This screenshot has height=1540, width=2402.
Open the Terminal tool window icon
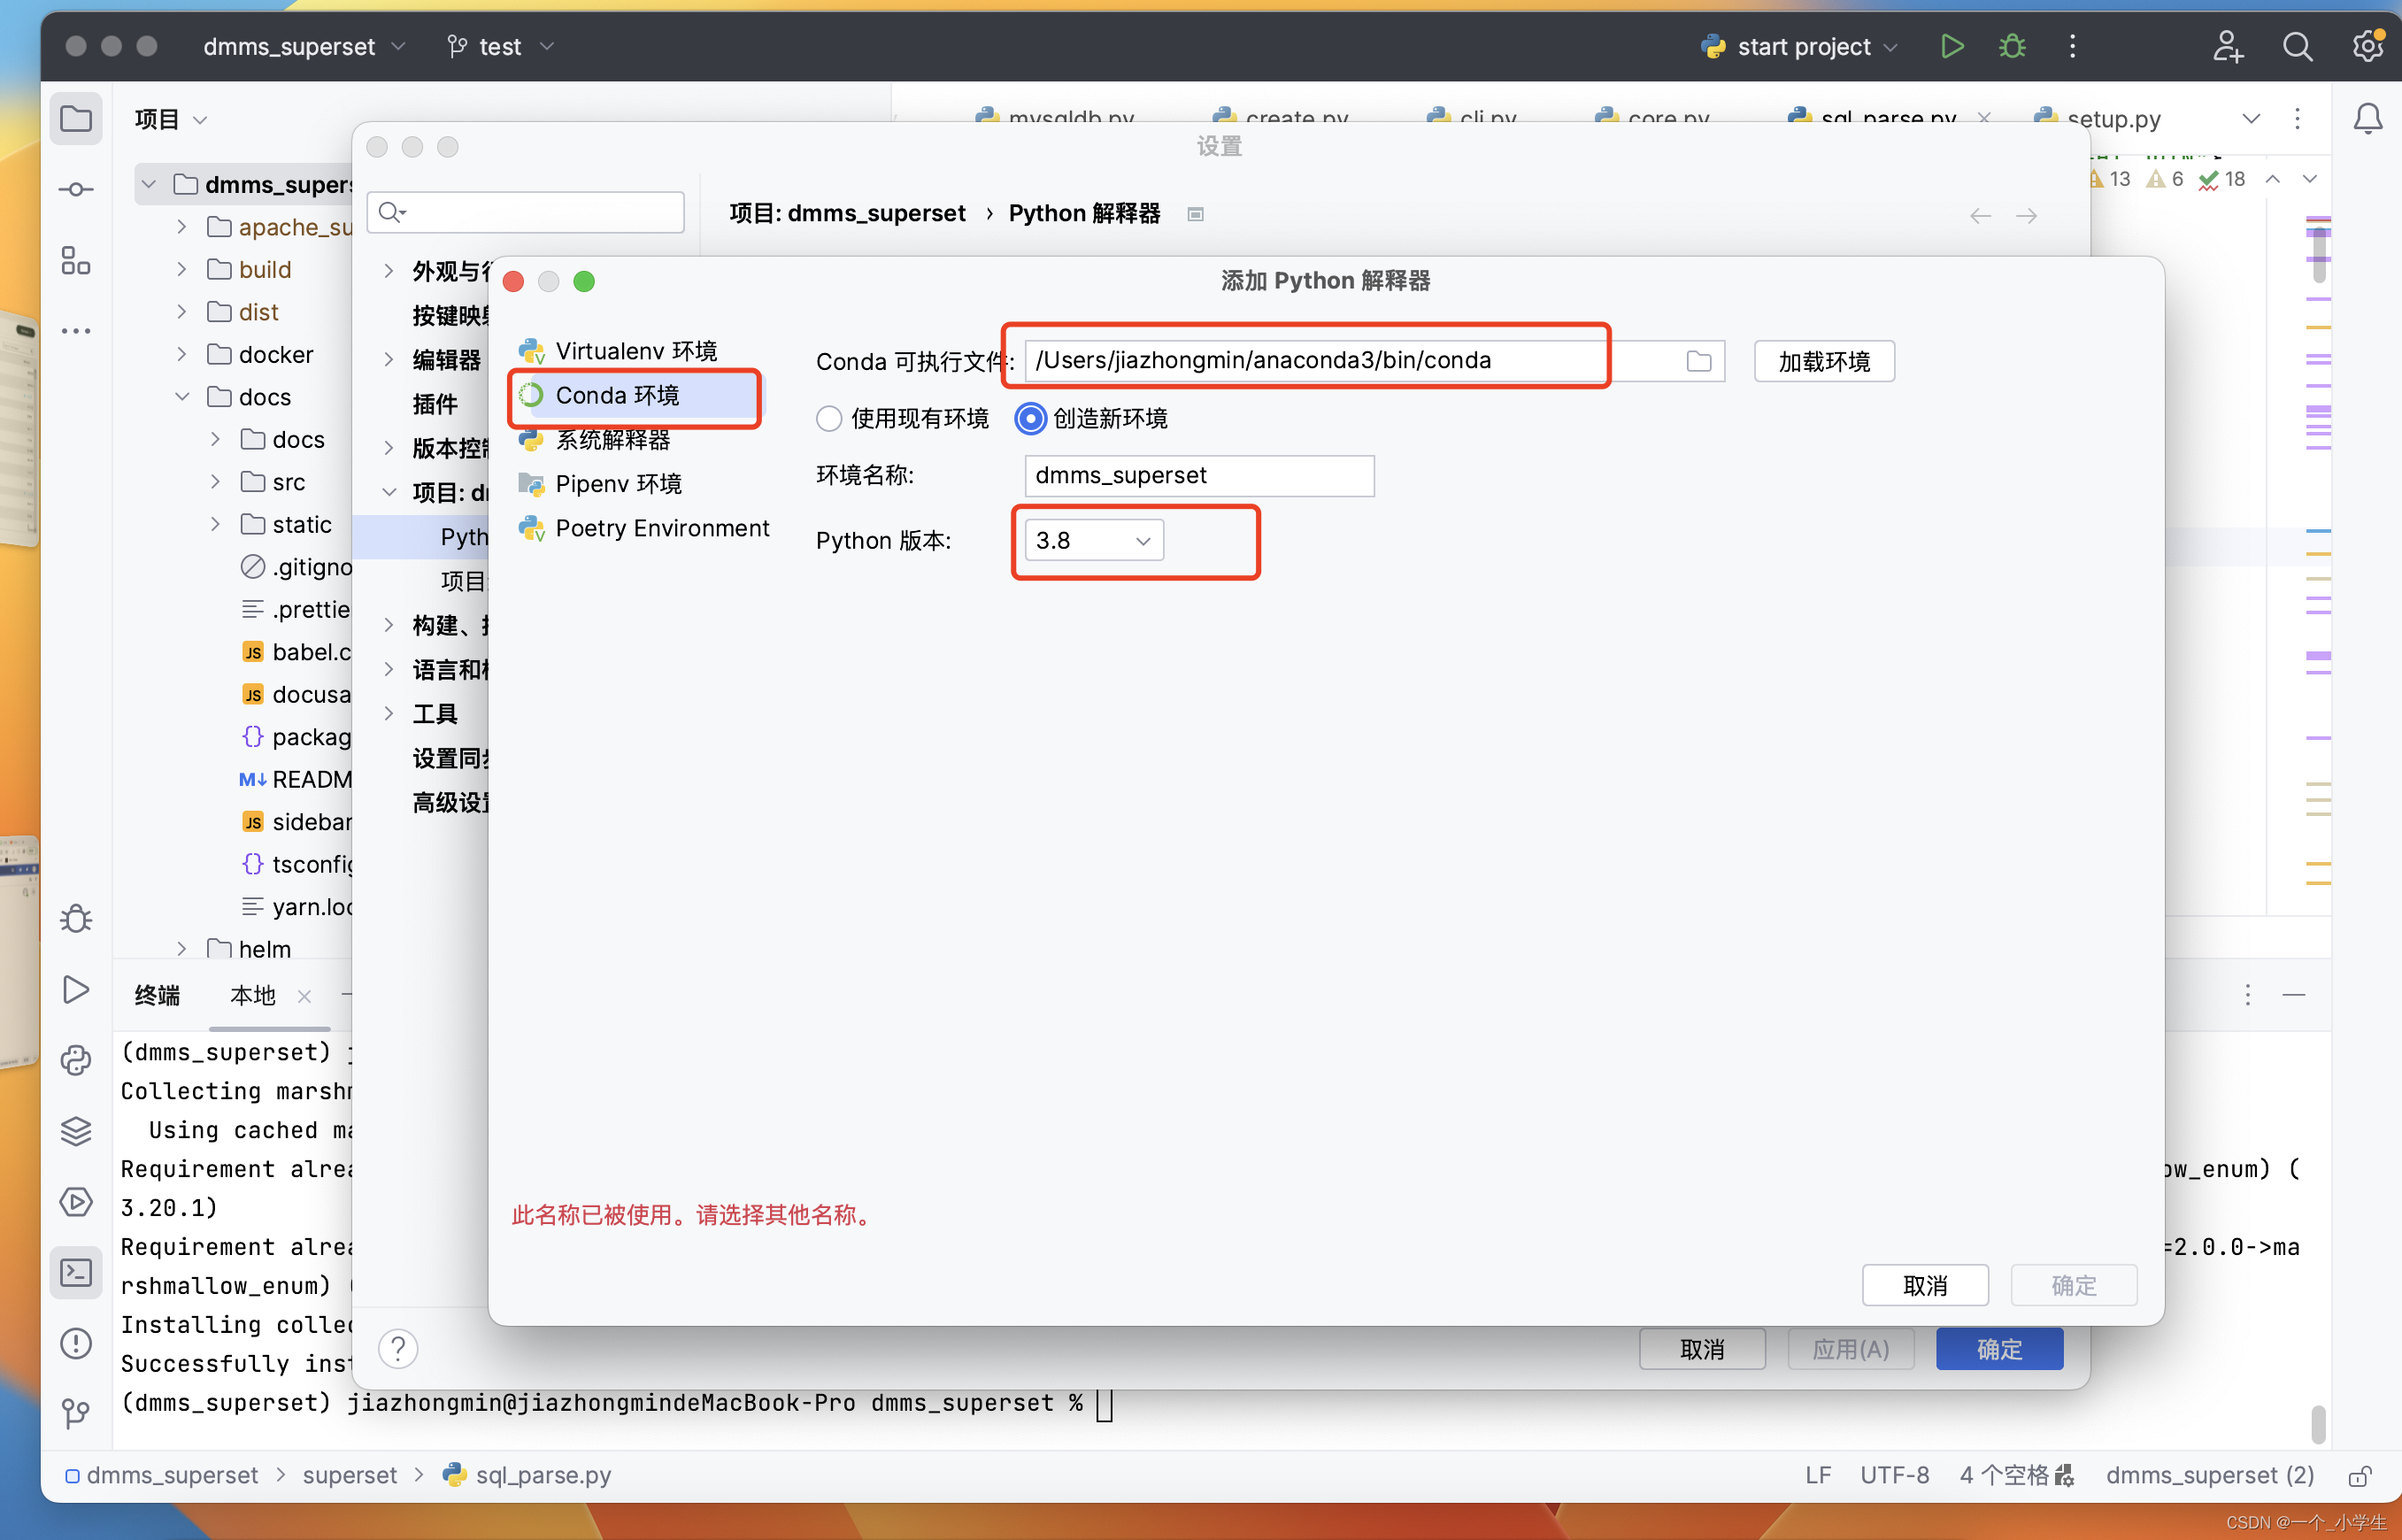pos(76,1272)
